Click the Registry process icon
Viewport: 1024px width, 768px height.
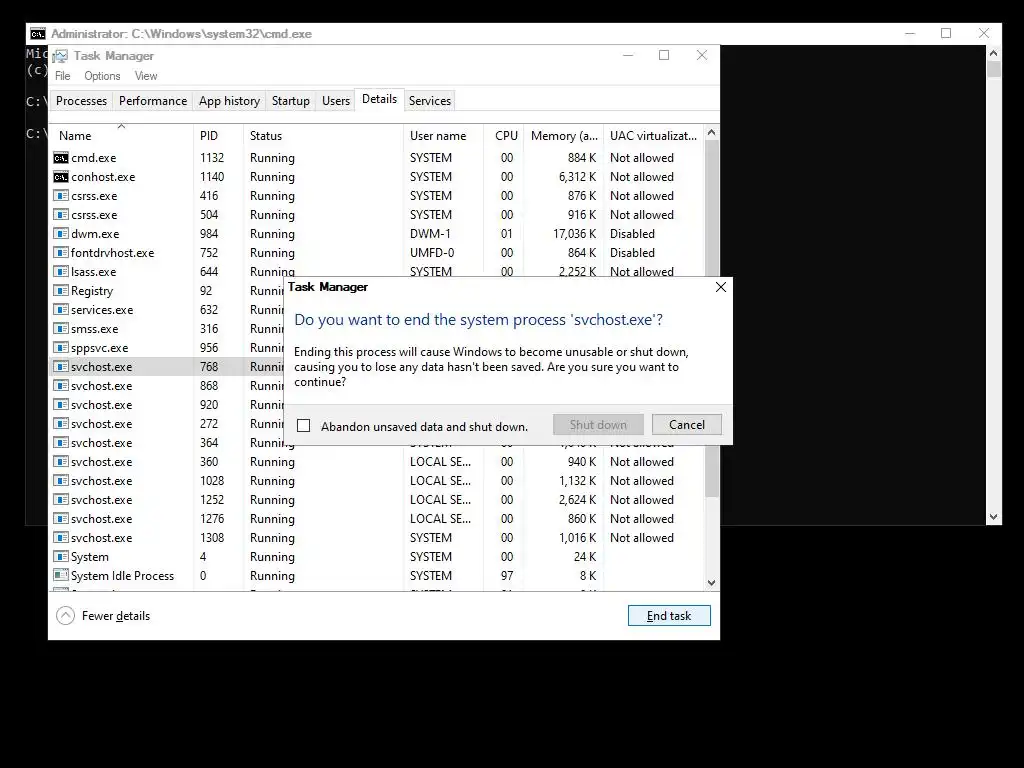61,291
